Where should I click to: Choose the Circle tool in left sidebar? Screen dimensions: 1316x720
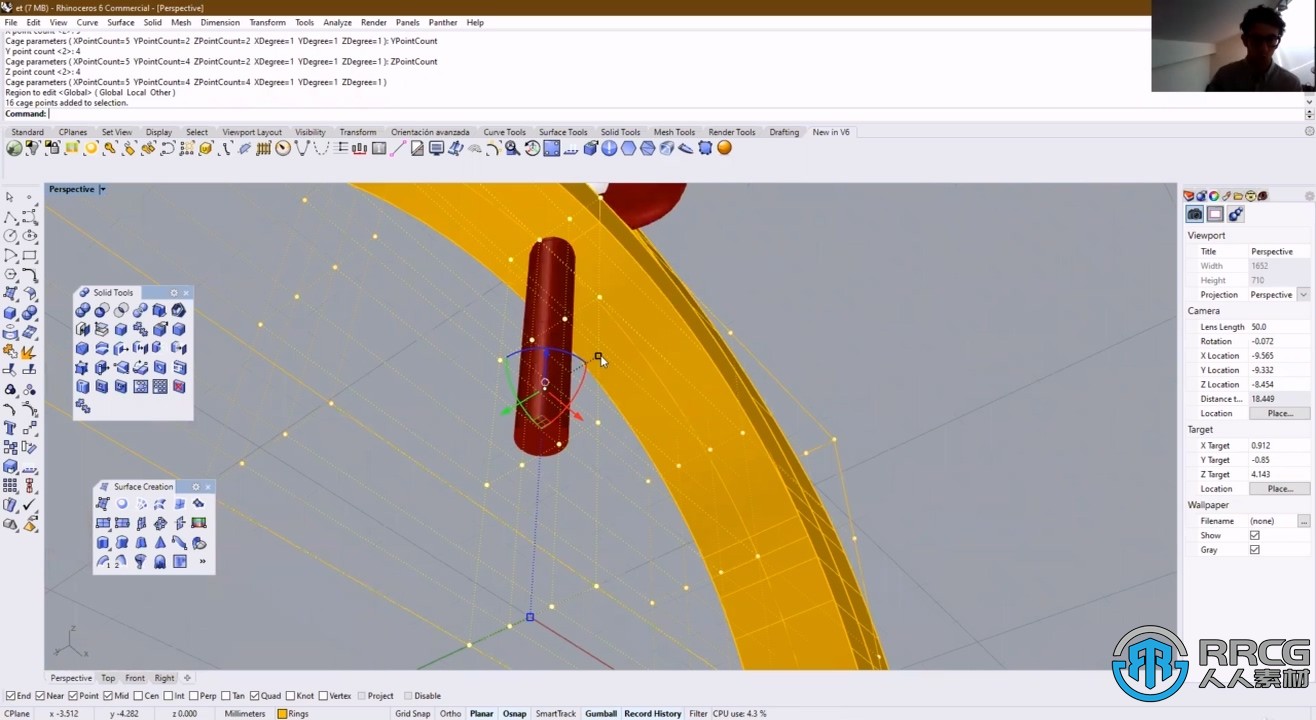(11, 236)
